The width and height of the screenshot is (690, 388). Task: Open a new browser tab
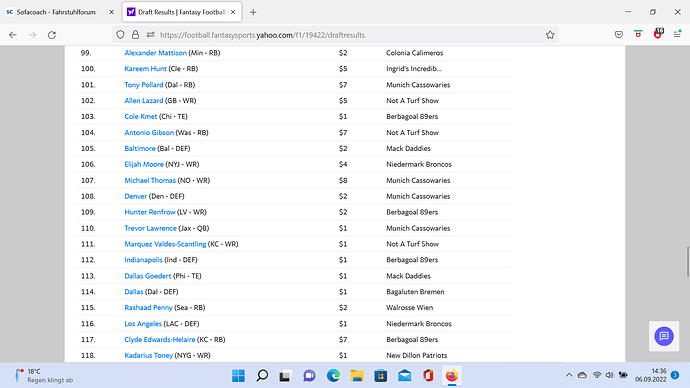coord(253,12)
